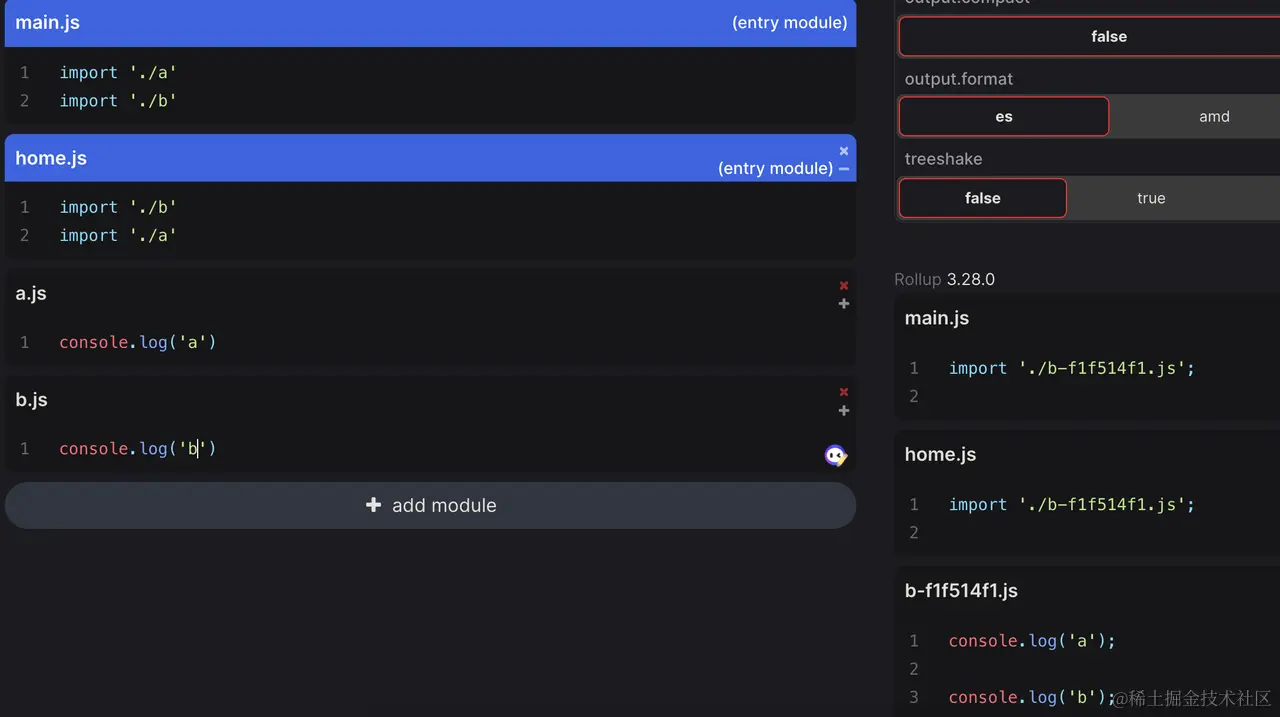Image resolution: width=1280 pixels, height=717 pixels.
Task: Click the plus icon on a.js module
Action: coord(844,304)
